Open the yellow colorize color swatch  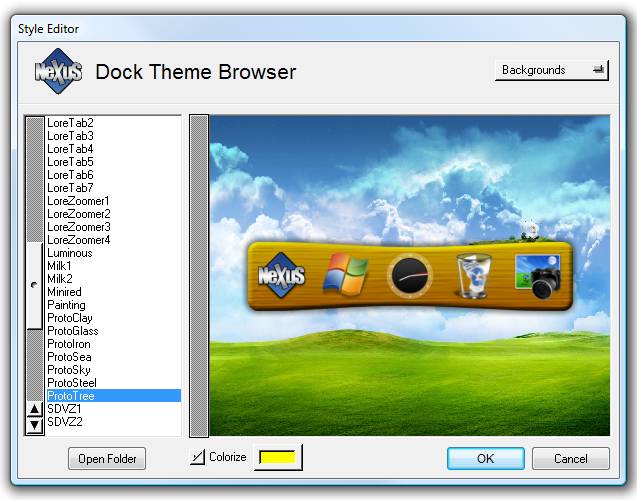click(x=278, y=457)
